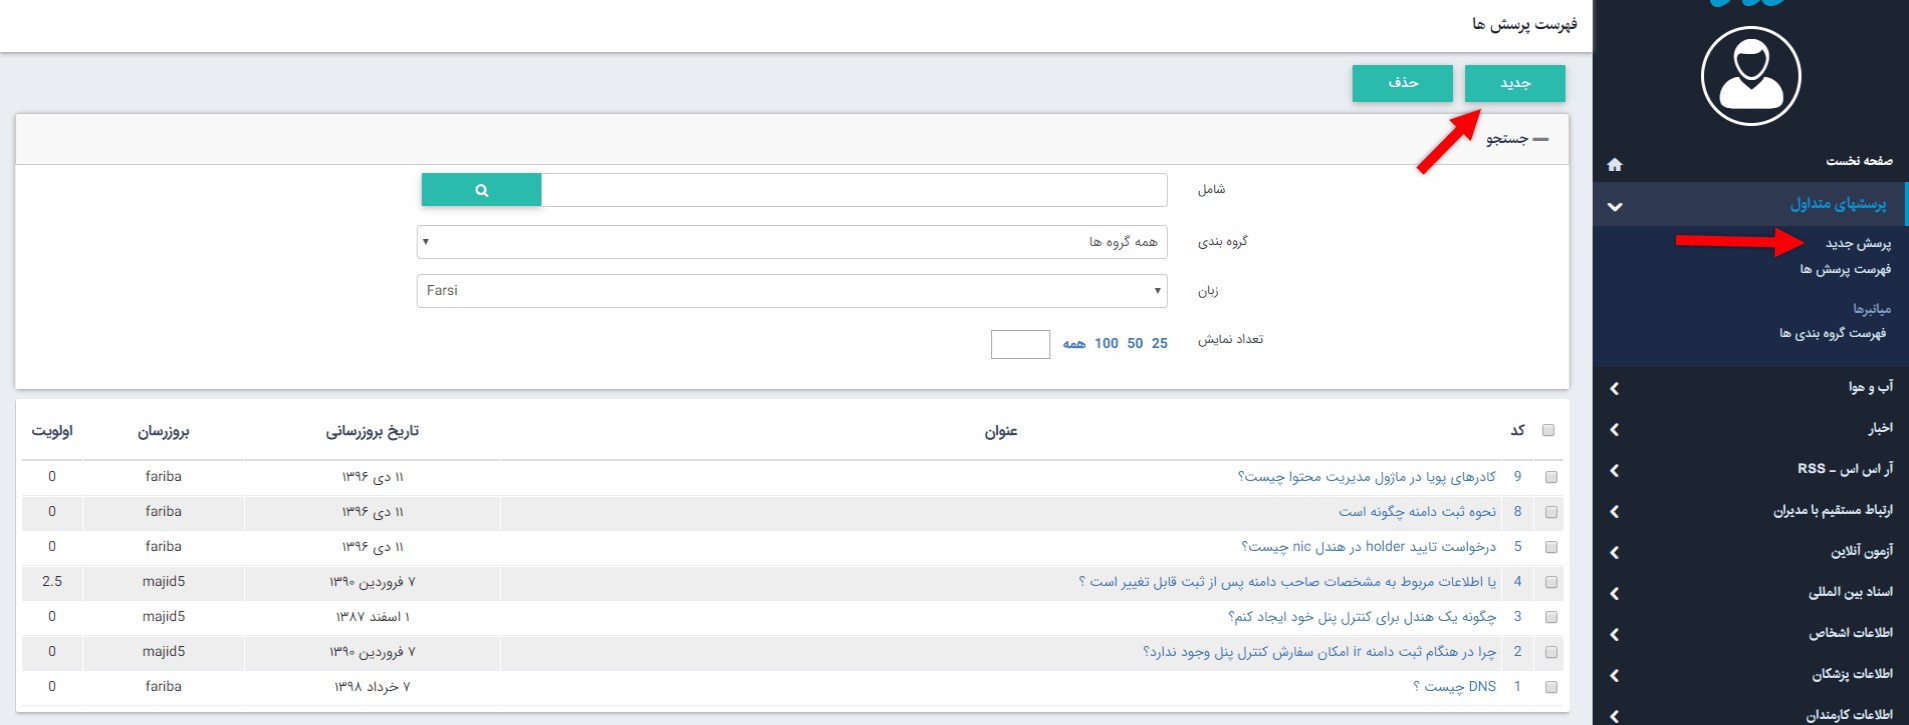This screenshot has height=725, width=1909.
Task: Click the حذف delete button
Action: [x=1402, y=83]
